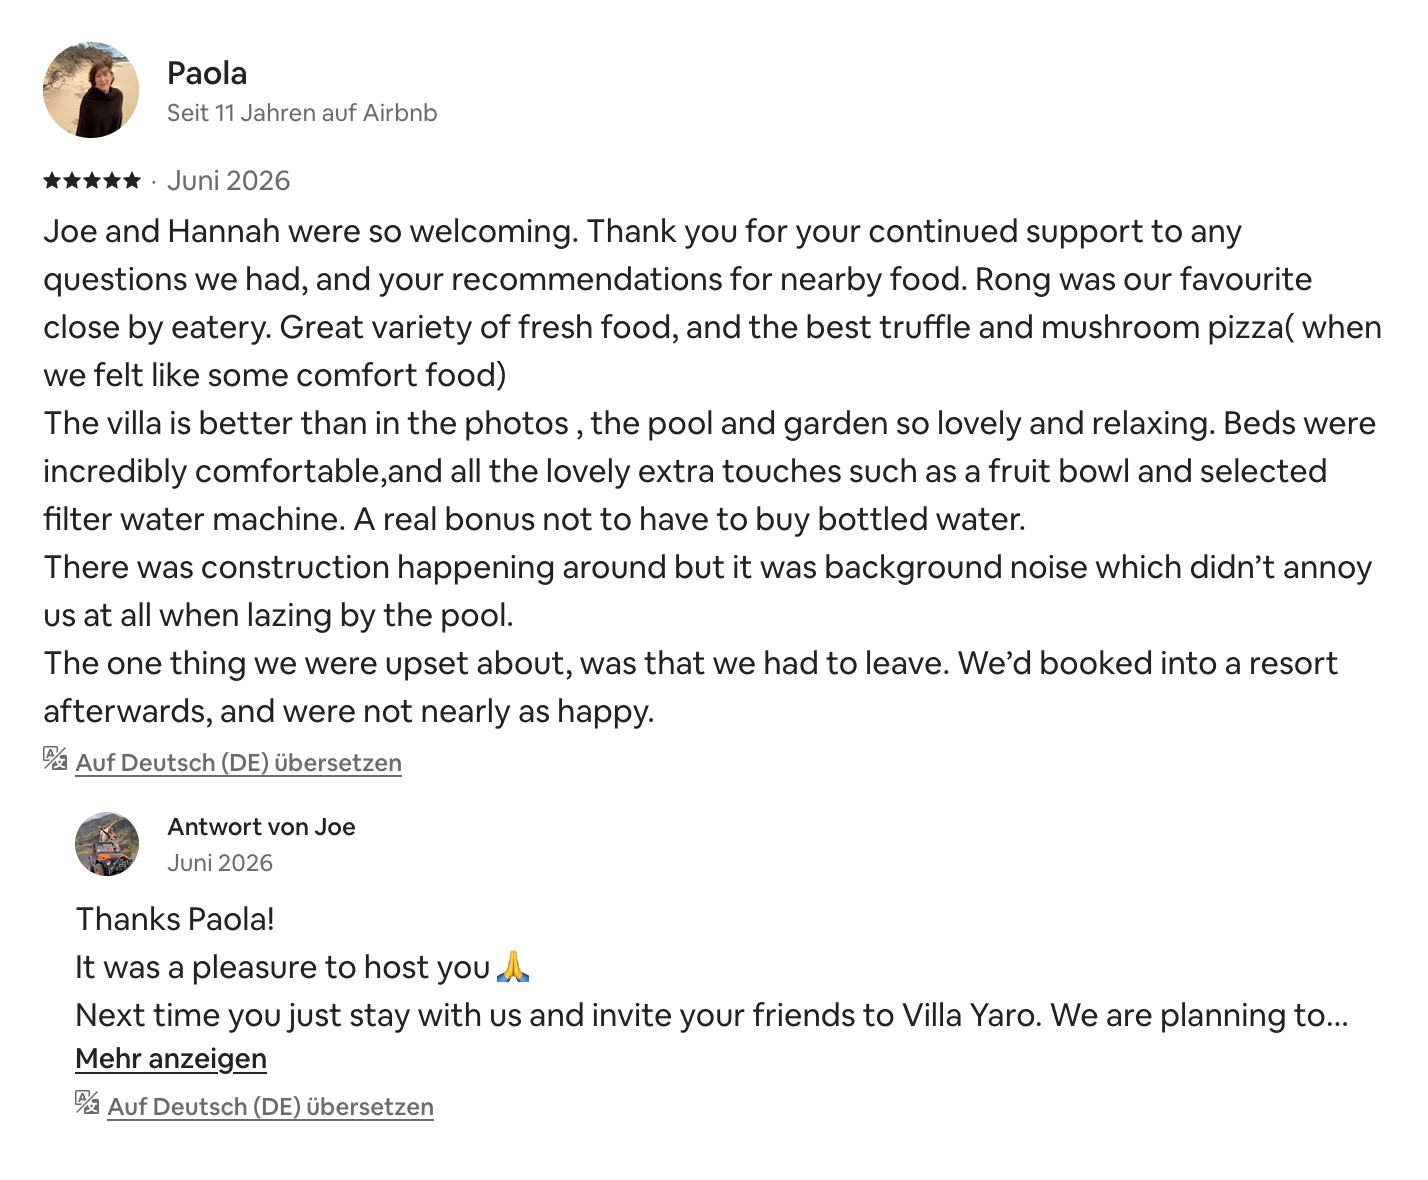Expand Joe's reply with Mehr anzeigen
This screenshot has height=1180, width=1428.
[171, 1059]
